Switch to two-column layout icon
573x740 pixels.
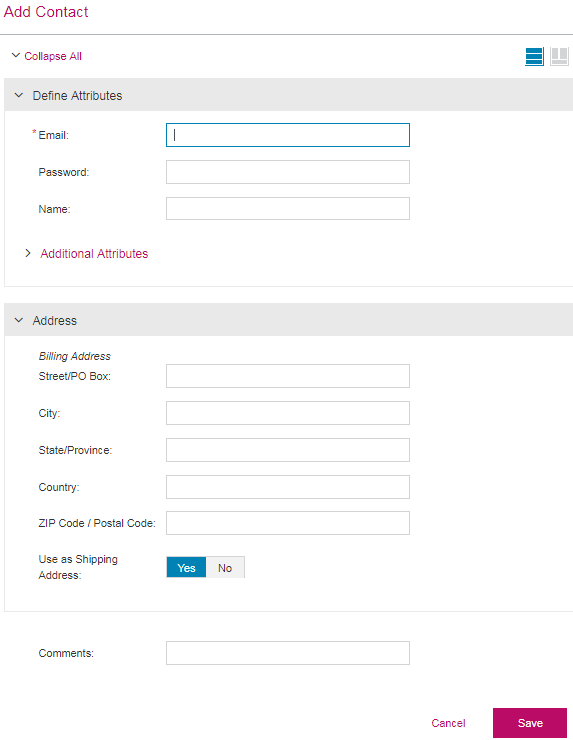(559, 57)
